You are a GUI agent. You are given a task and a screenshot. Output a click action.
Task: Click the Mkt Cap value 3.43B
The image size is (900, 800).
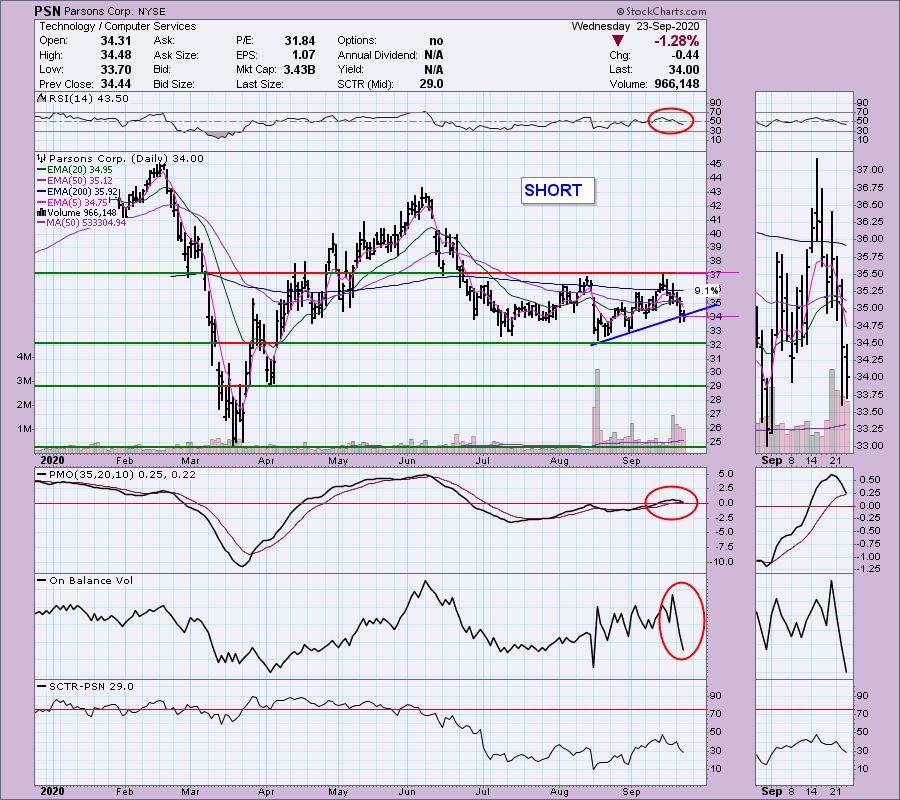click(x=299, y=69)
